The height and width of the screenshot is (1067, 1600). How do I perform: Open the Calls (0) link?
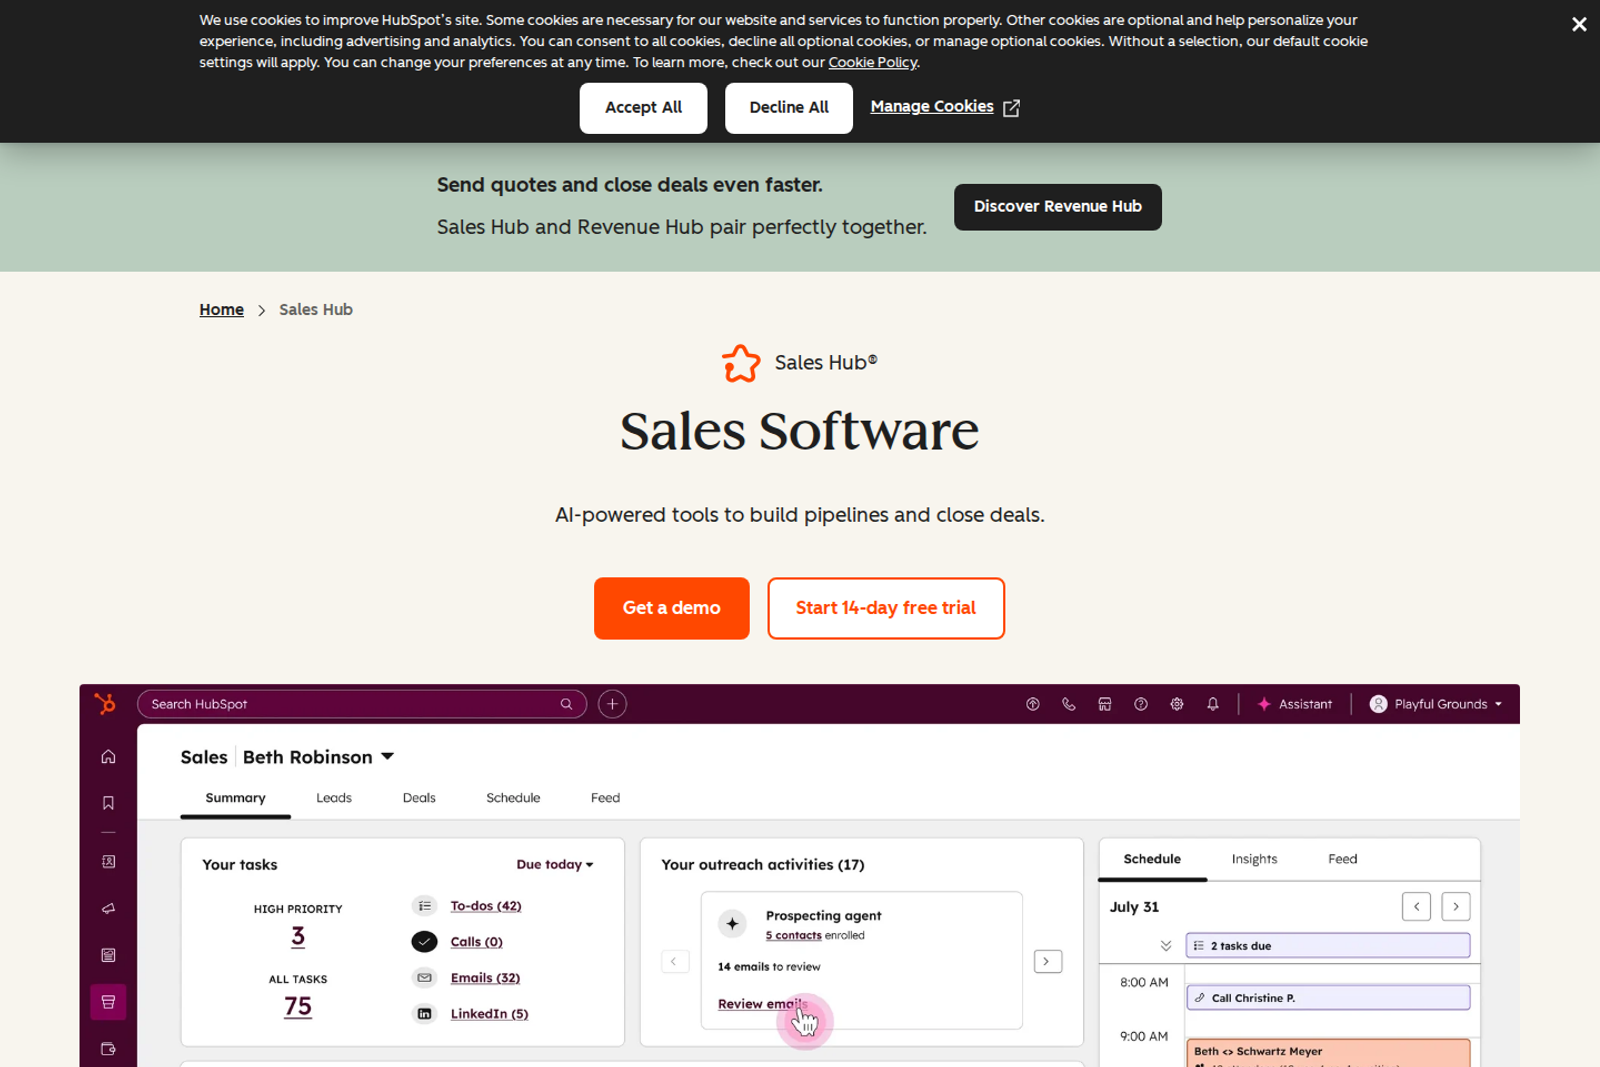point(477,942)
